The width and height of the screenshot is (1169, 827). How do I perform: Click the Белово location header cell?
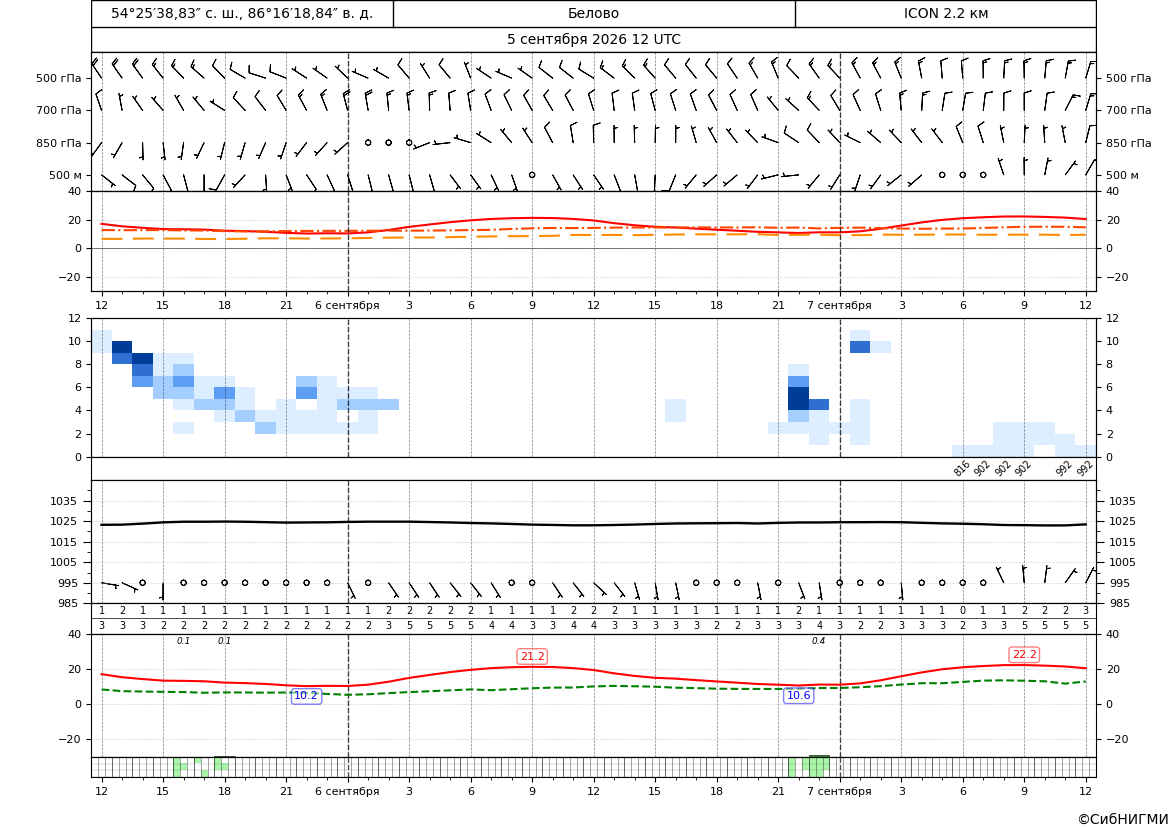pyautogui.click(x=593, y=13)
